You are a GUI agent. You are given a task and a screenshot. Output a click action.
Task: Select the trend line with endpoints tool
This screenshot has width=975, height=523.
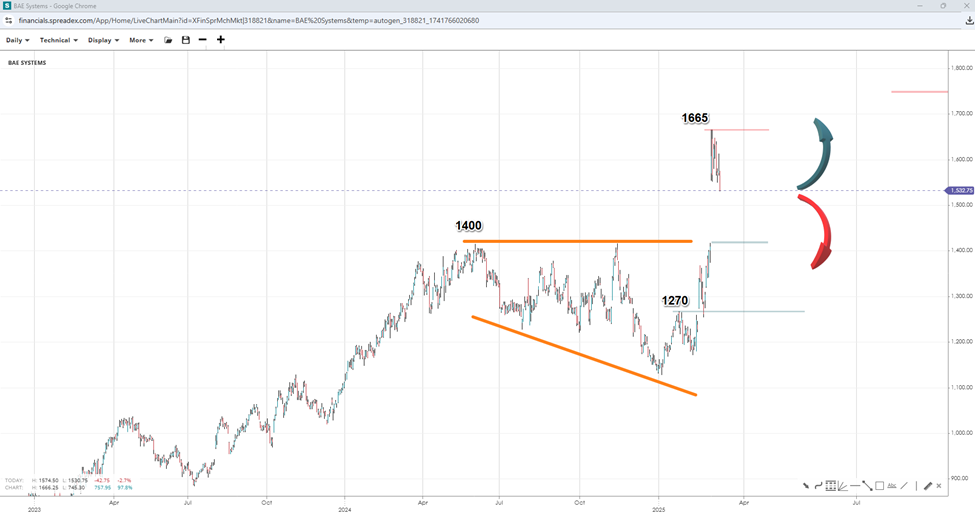click(867, 486)
